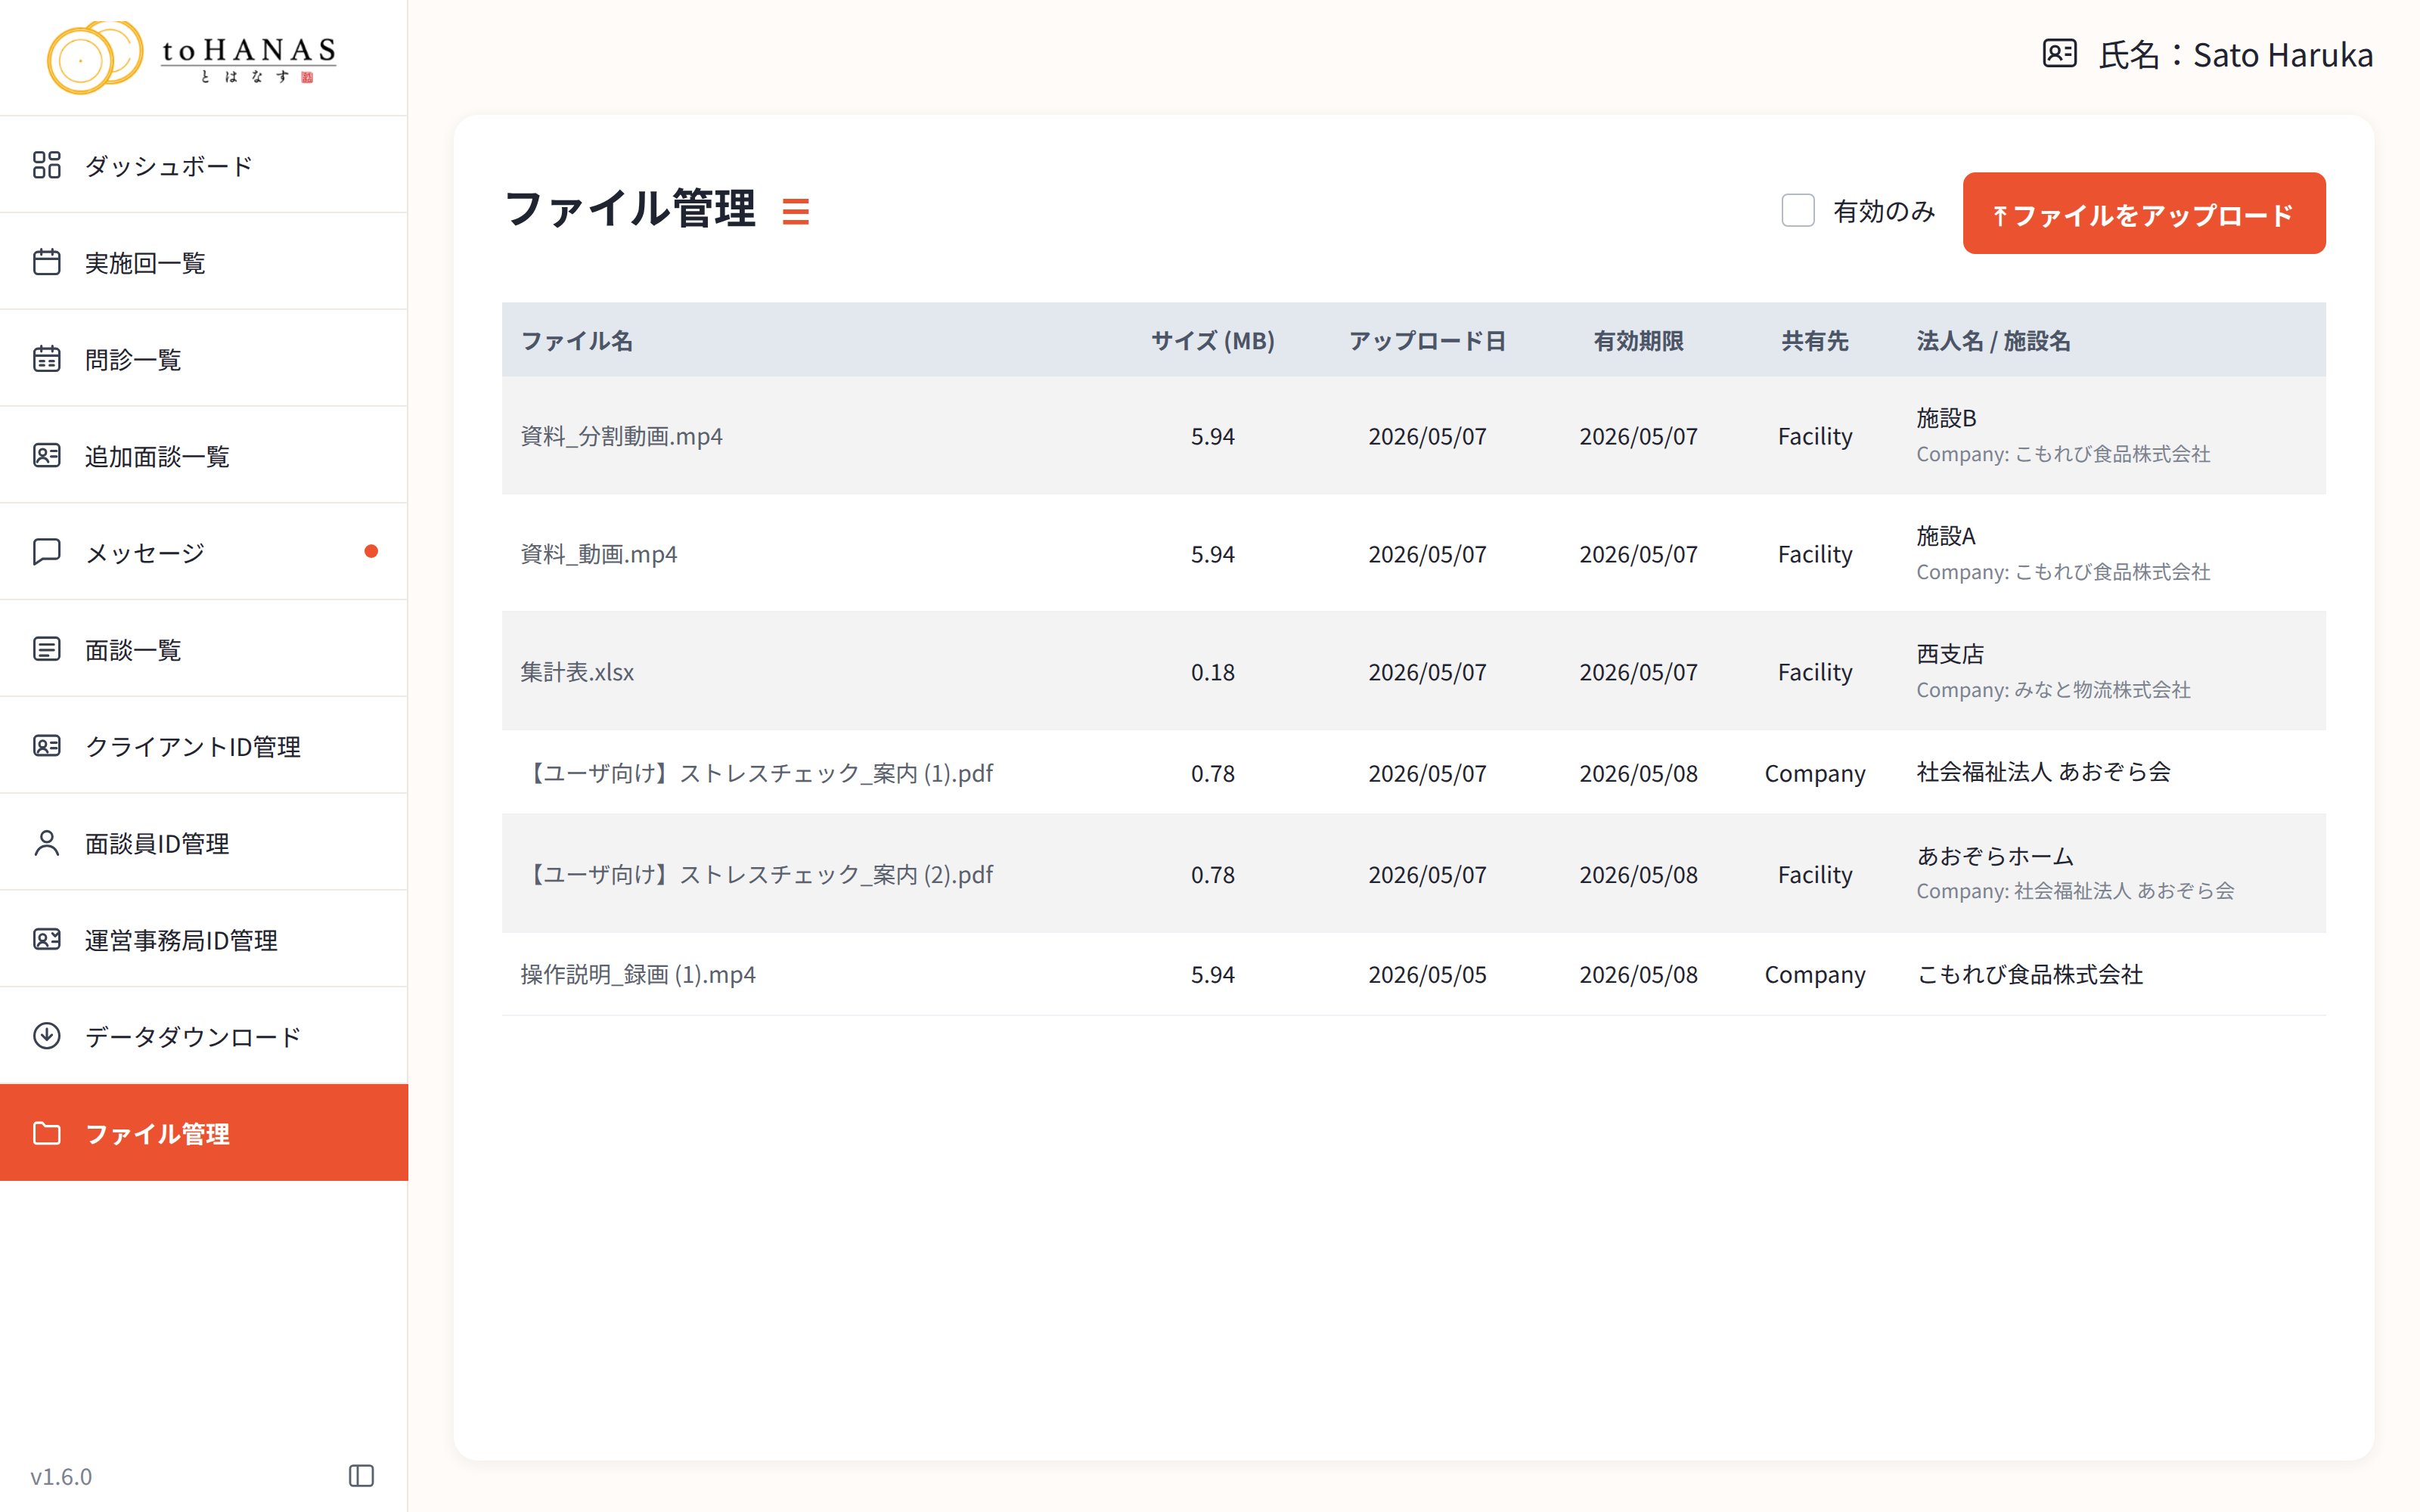Image resolution: width=2420 pixels, height=1512 pixels.
Task: Click the 実施回一覧 calendar icon
Action: click(47, 262)
